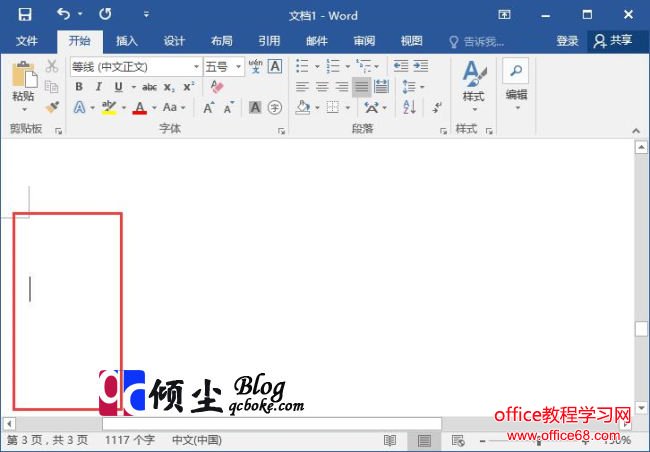
Task: Click the 登录 sign-in link
Action: [567, 41]
